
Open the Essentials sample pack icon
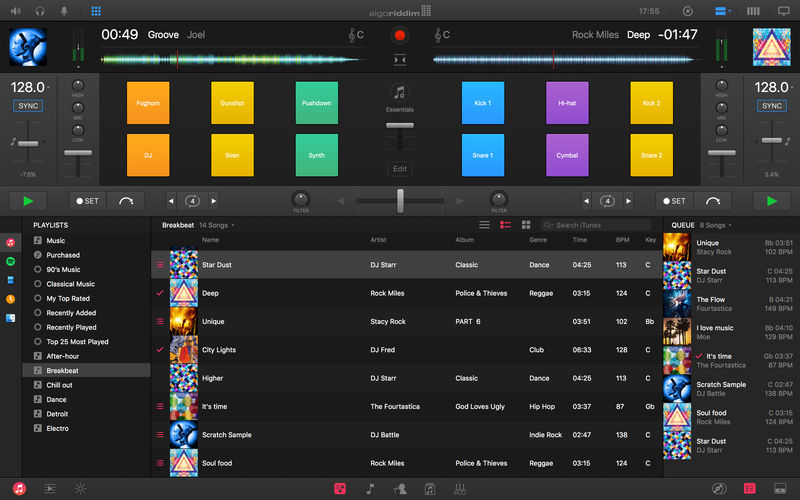[400, 92]
